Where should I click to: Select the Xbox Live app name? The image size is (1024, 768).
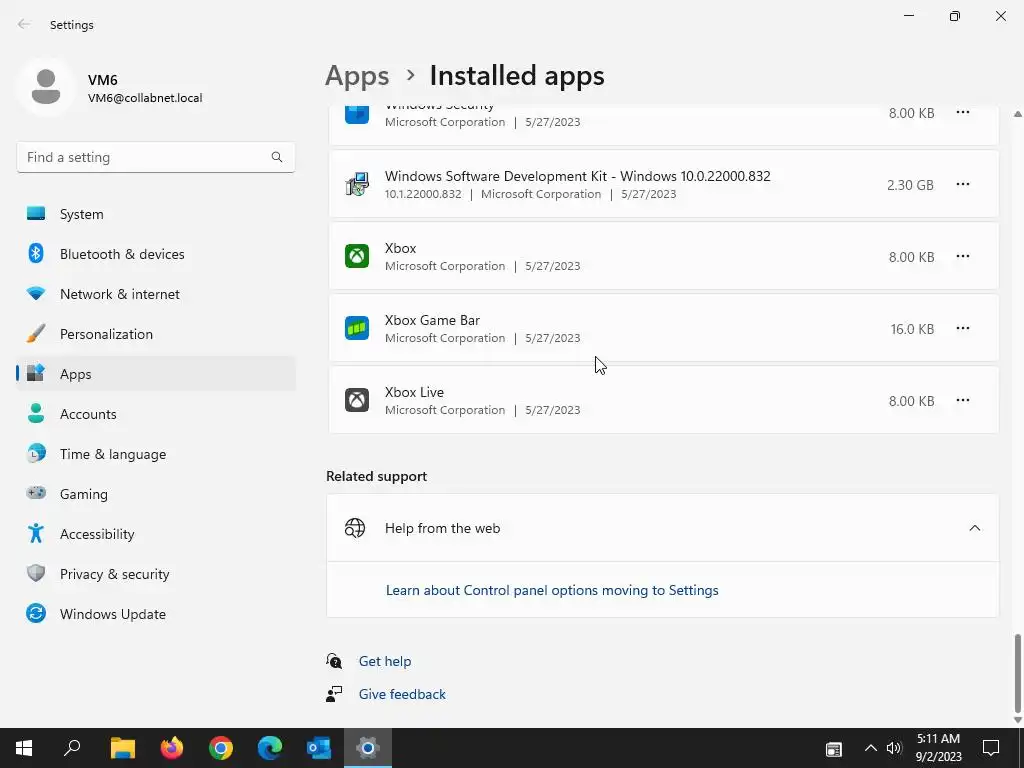click(x=414, y=392)
